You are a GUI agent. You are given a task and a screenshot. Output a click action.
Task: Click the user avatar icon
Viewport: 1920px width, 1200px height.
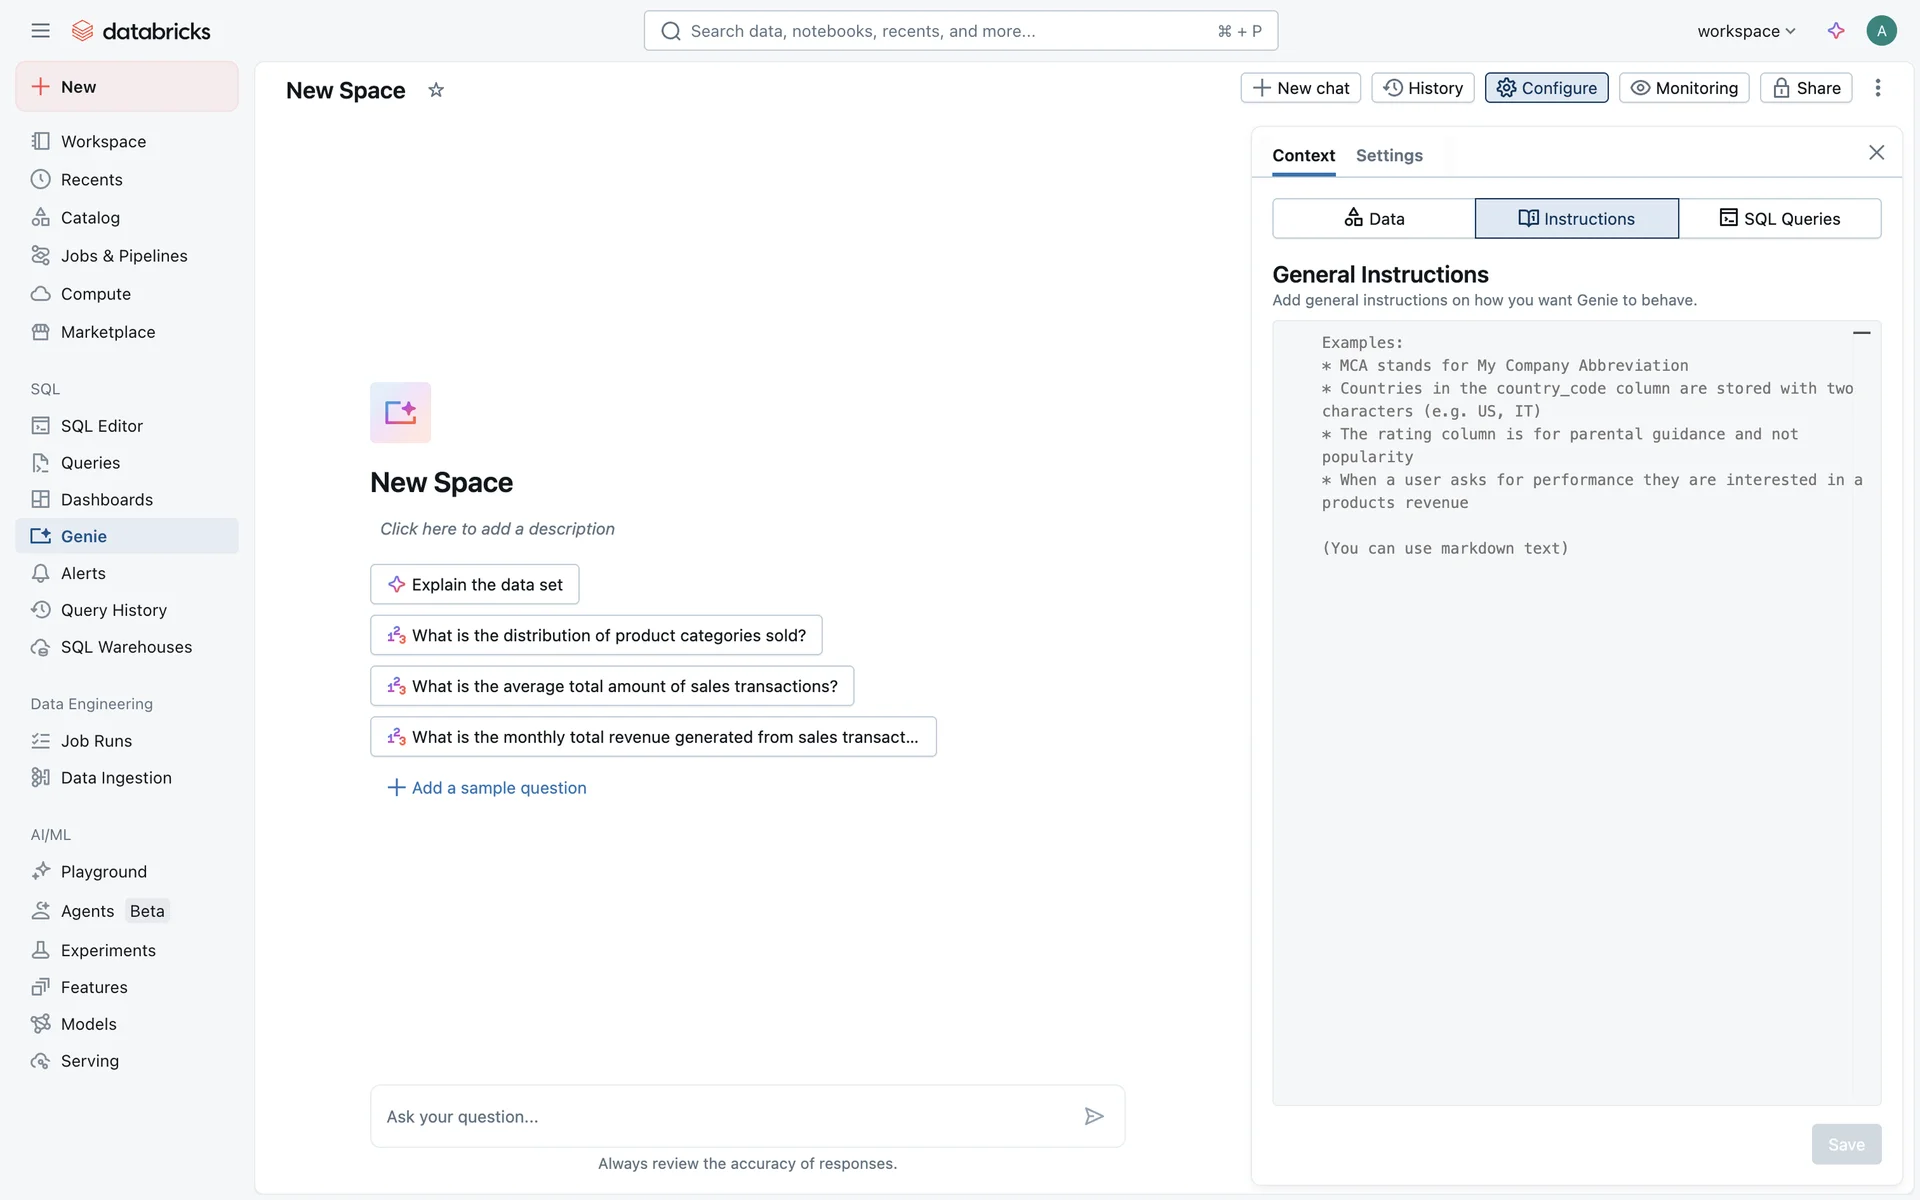pos(1881,31)
